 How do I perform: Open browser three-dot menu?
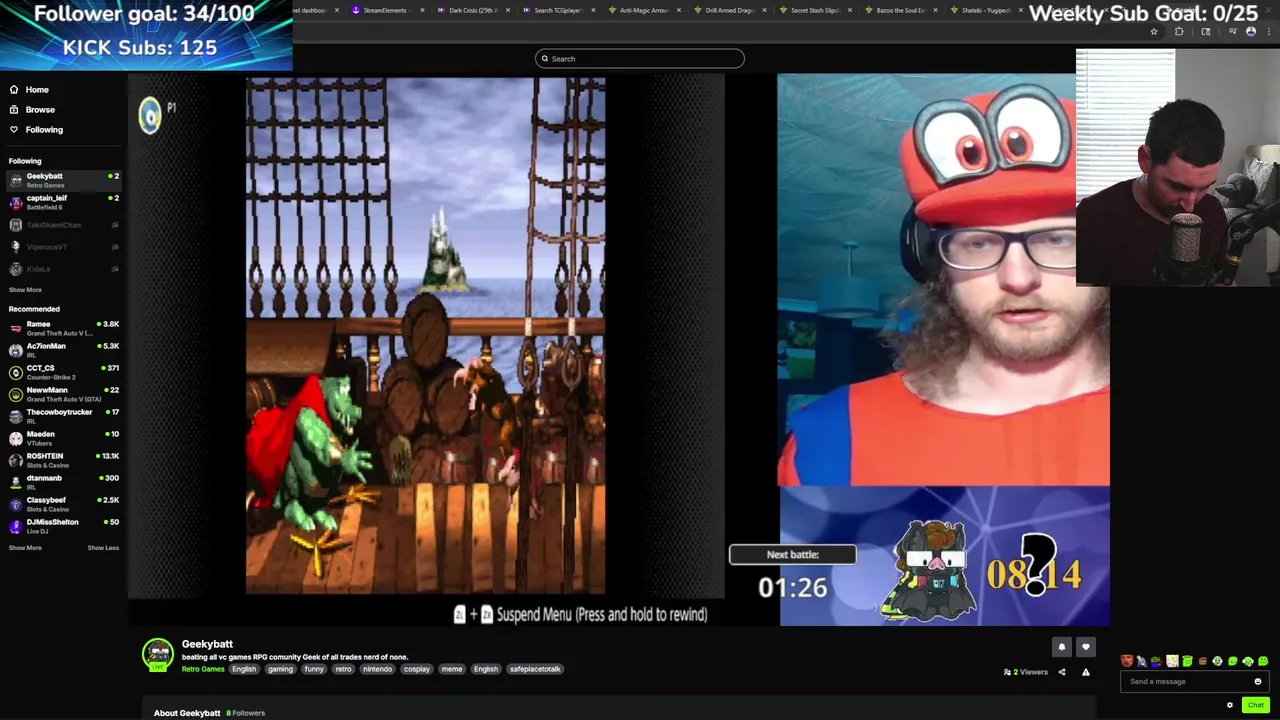click(x=1269, y=32)
